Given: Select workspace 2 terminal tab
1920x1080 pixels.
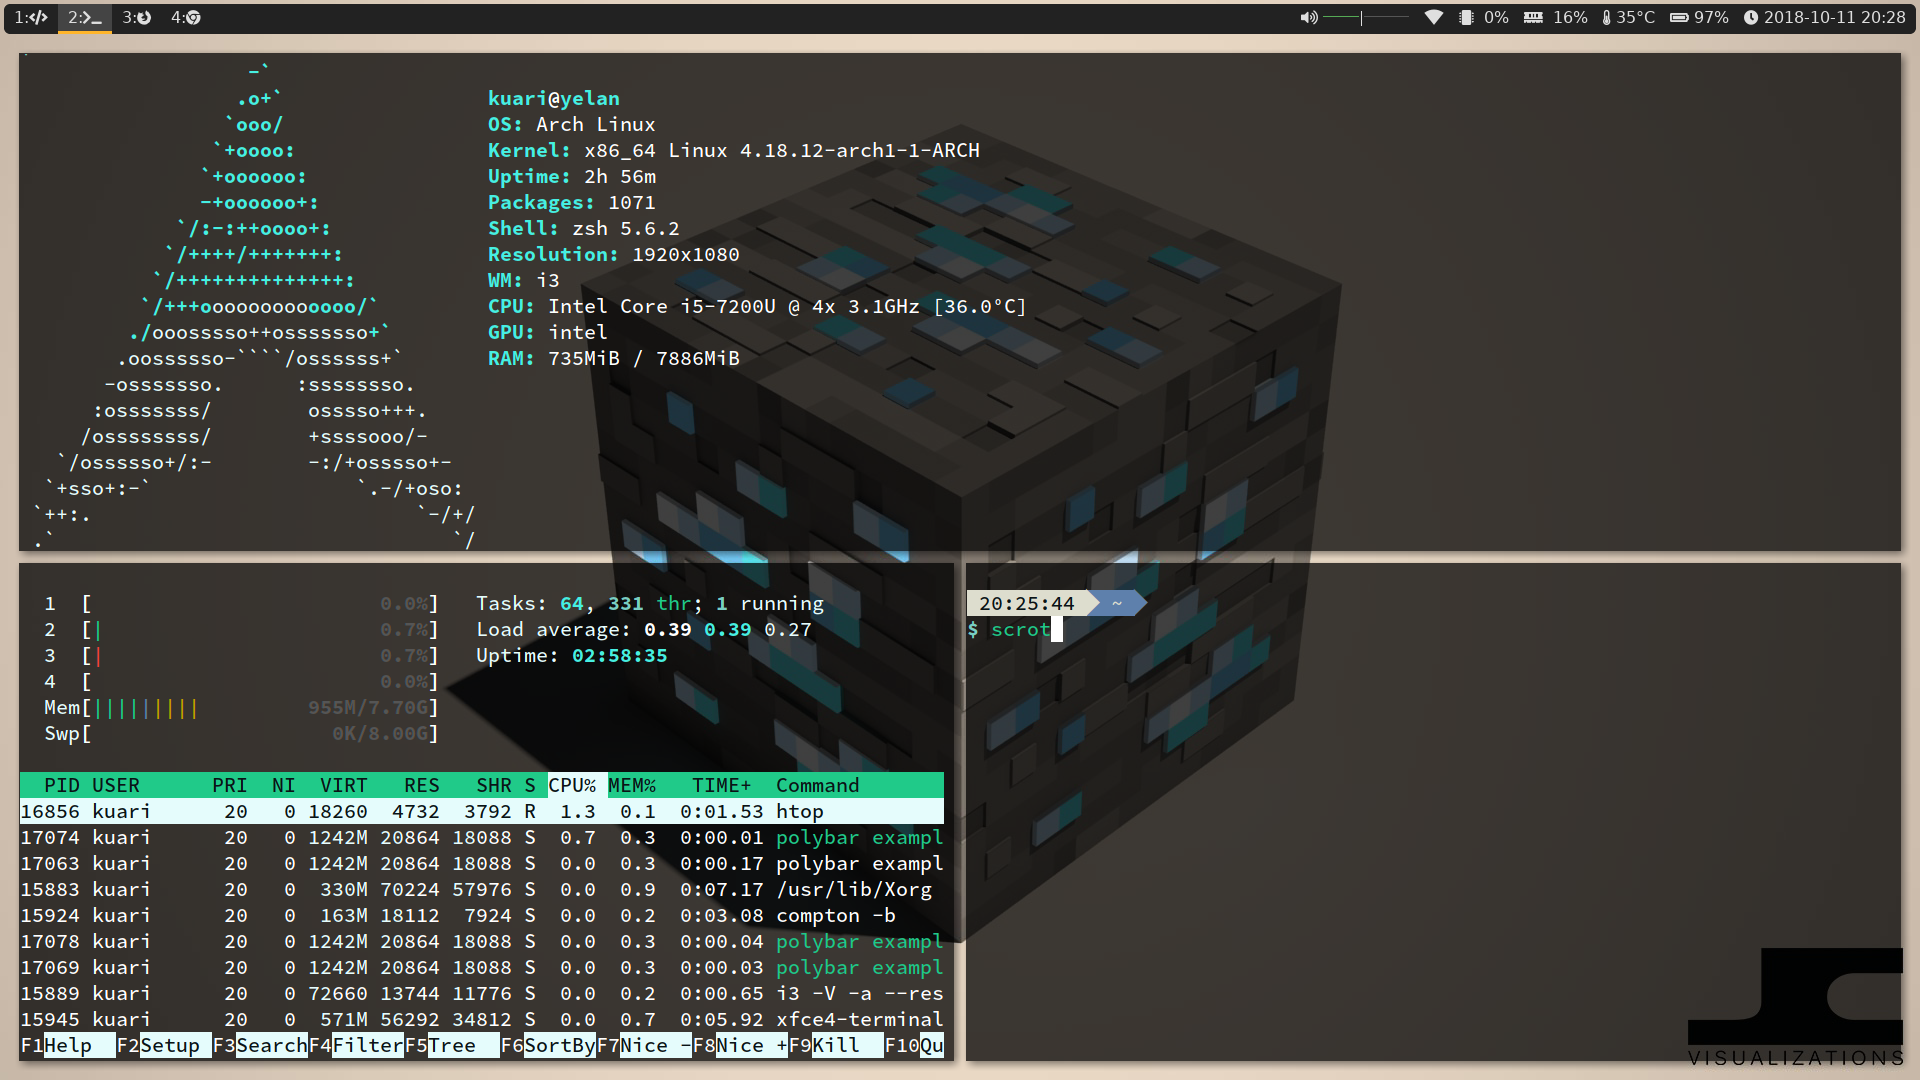Looking at the screenshot, I should [x=84, y=17].
